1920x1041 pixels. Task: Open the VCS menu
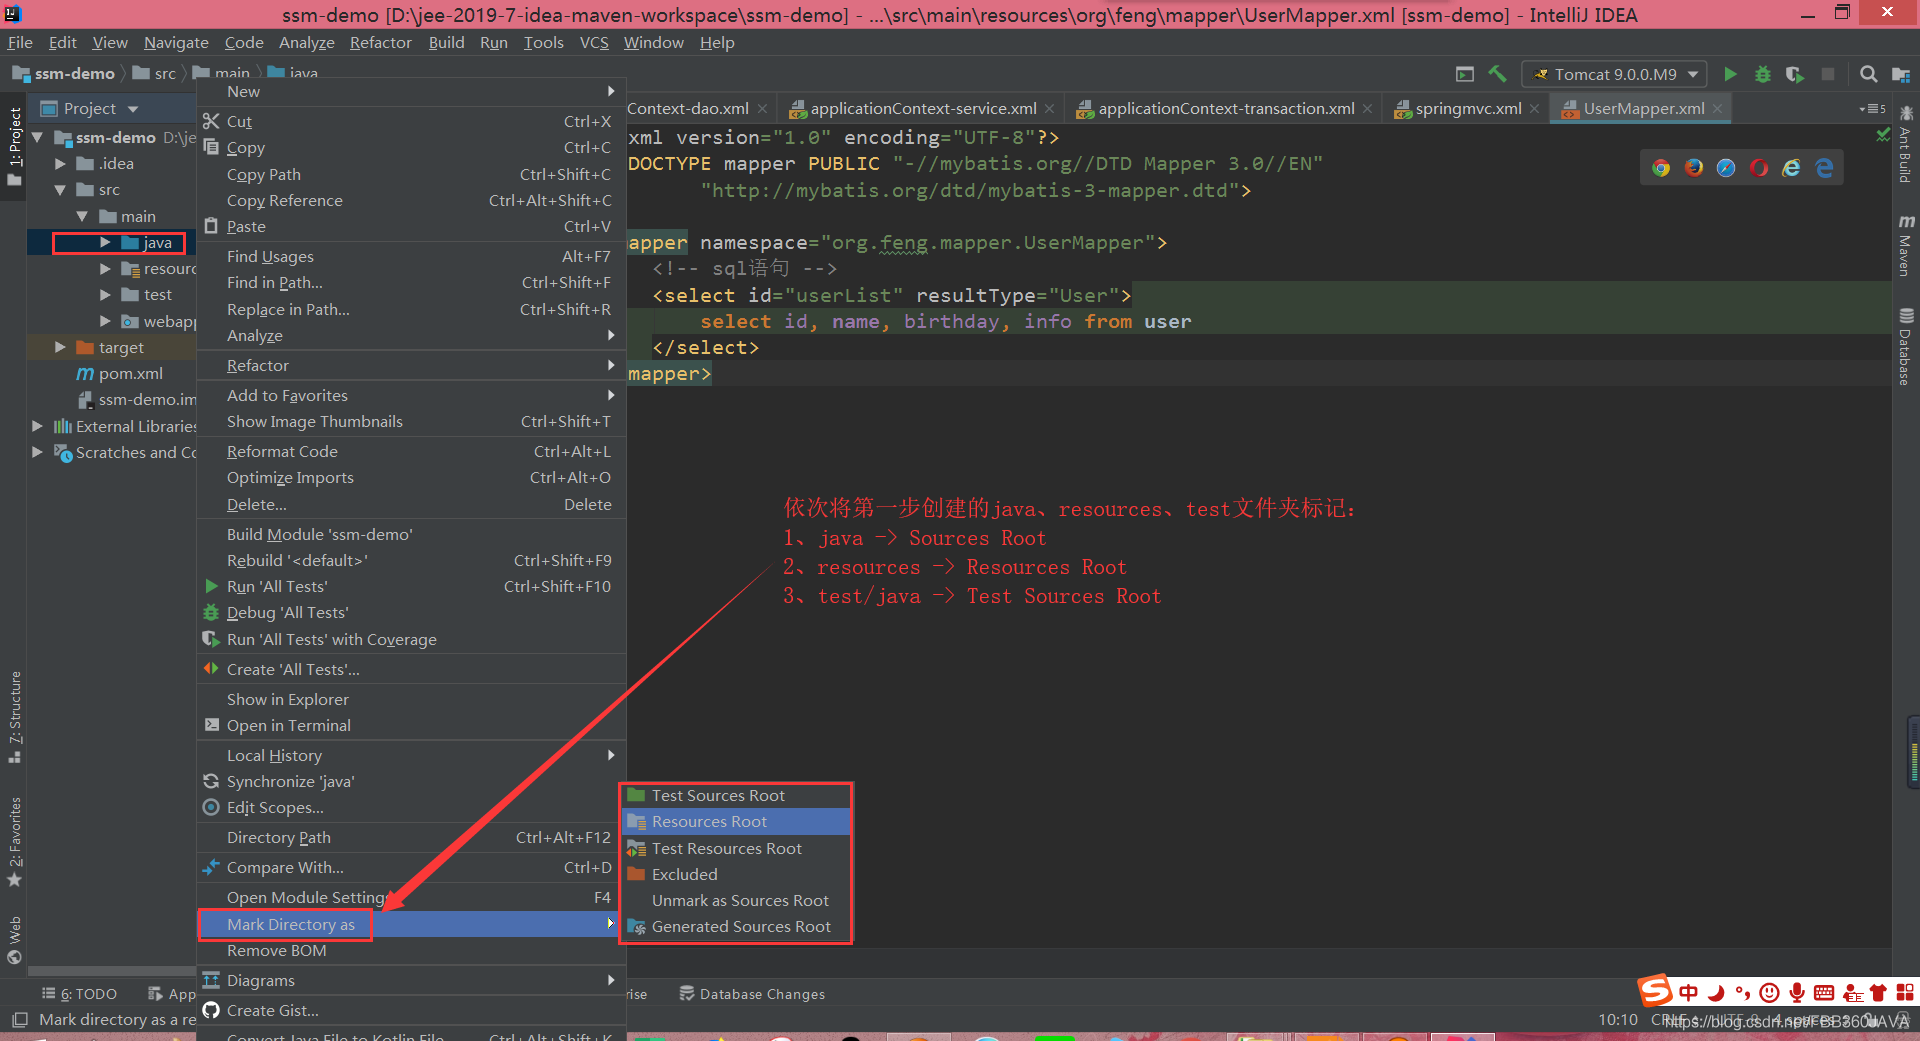tap(594, 42)
